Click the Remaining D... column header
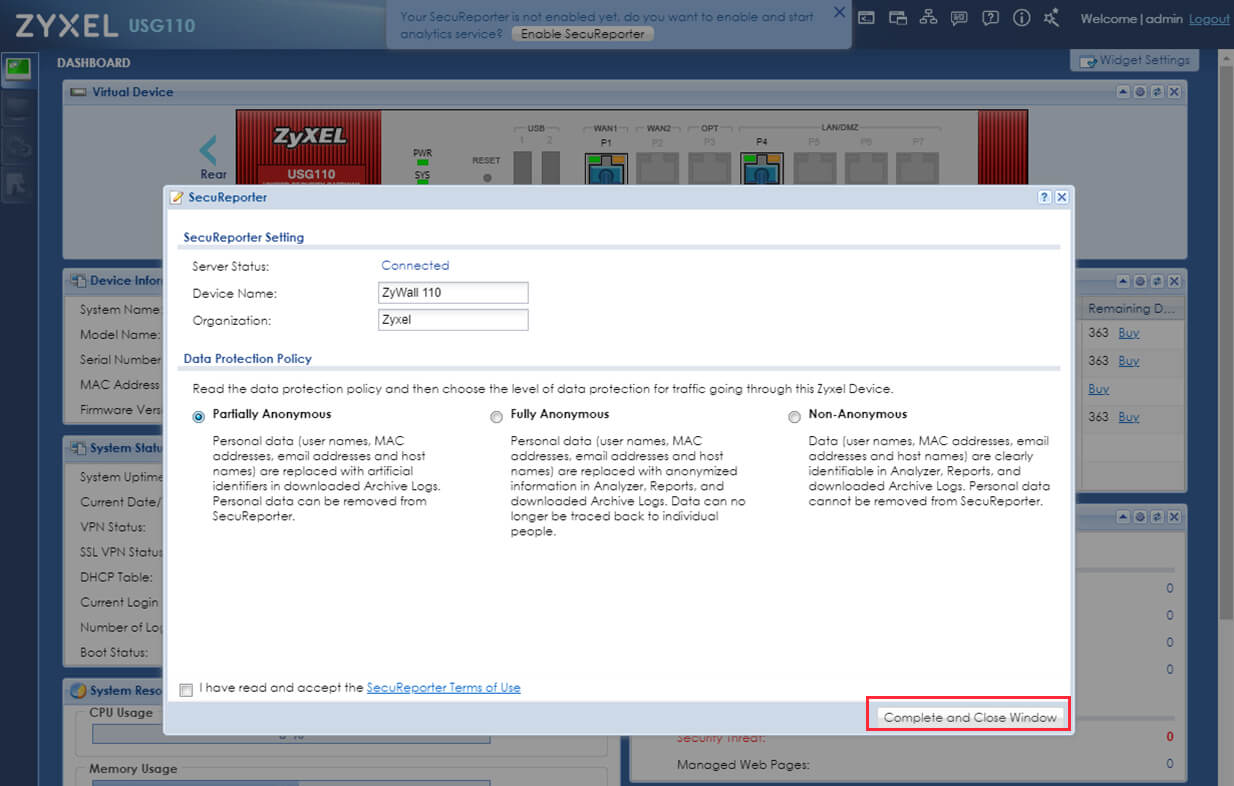 click(1134, 308)
